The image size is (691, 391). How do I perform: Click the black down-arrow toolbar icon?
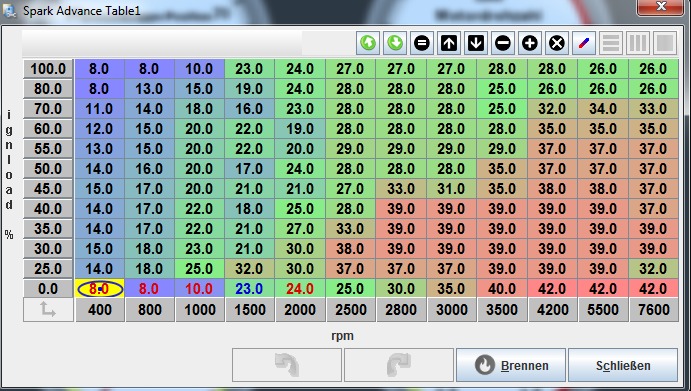476,43
